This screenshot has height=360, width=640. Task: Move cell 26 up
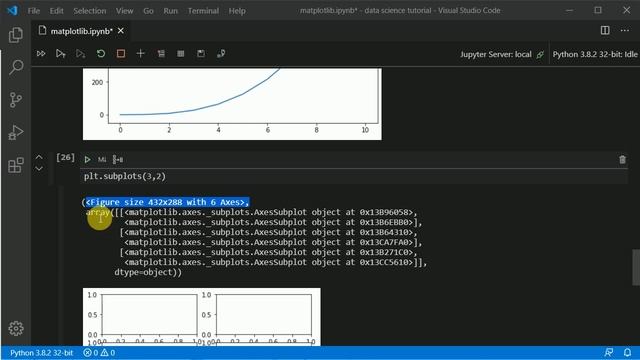pyautogui.click(x=39, y=157)
